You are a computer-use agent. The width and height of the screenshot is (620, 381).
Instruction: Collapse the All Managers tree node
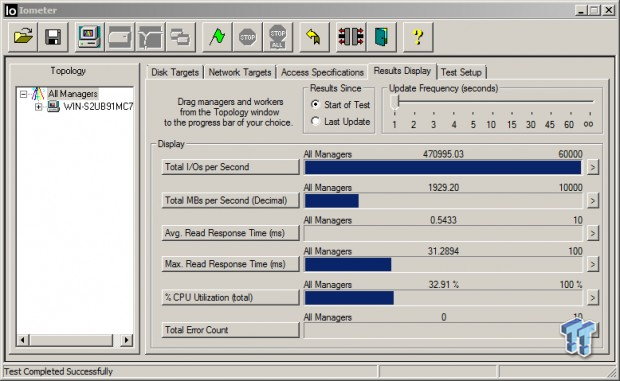pyautogui.click(x=23, y=94)
